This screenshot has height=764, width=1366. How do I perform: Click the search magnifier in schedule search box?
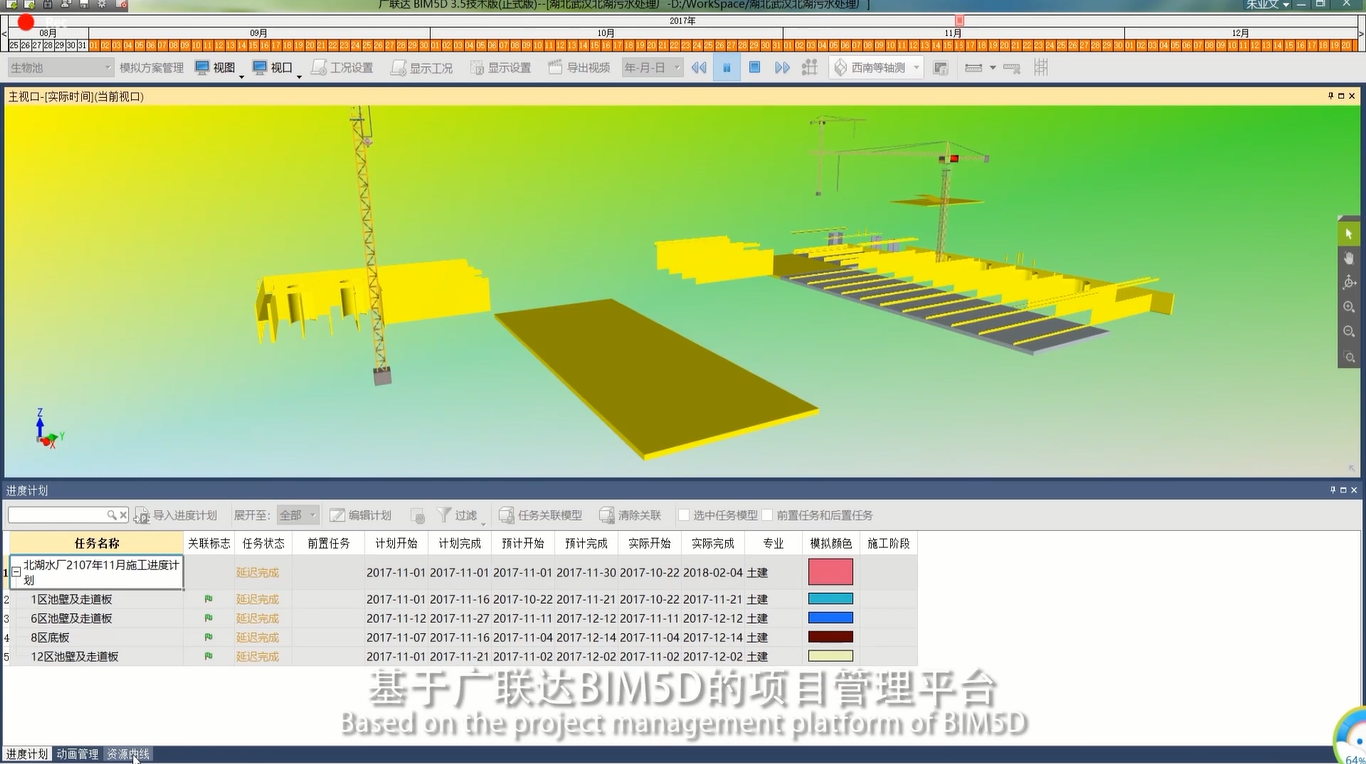[x=112, y=515]
